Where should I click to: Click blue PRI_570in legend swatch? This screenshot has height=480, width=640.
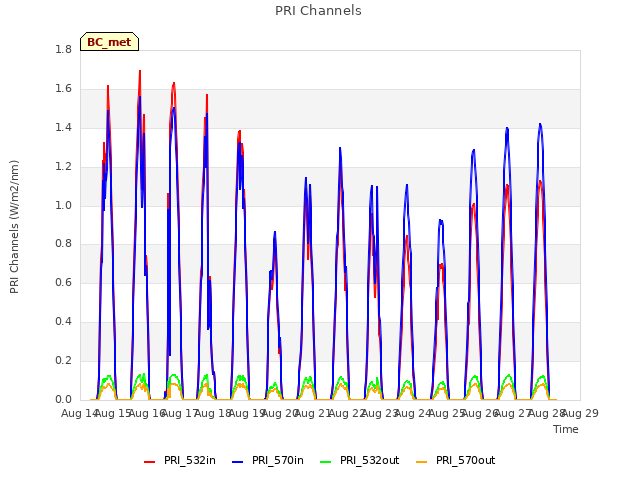pyautogui.click(x=238, y=462)
